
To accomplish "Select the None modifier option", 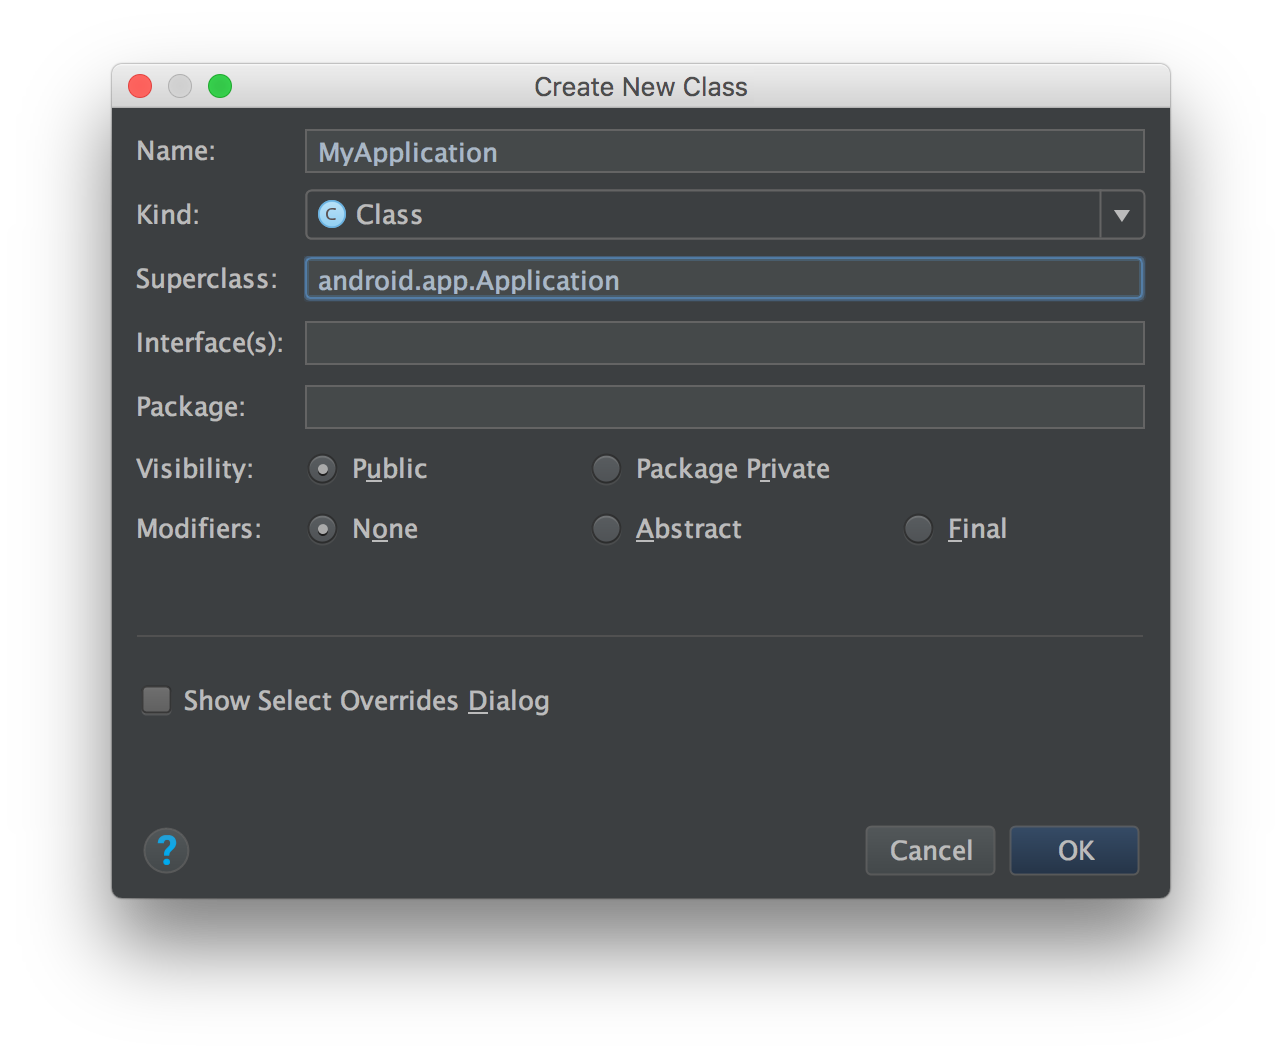I will (x=322, y=528).
